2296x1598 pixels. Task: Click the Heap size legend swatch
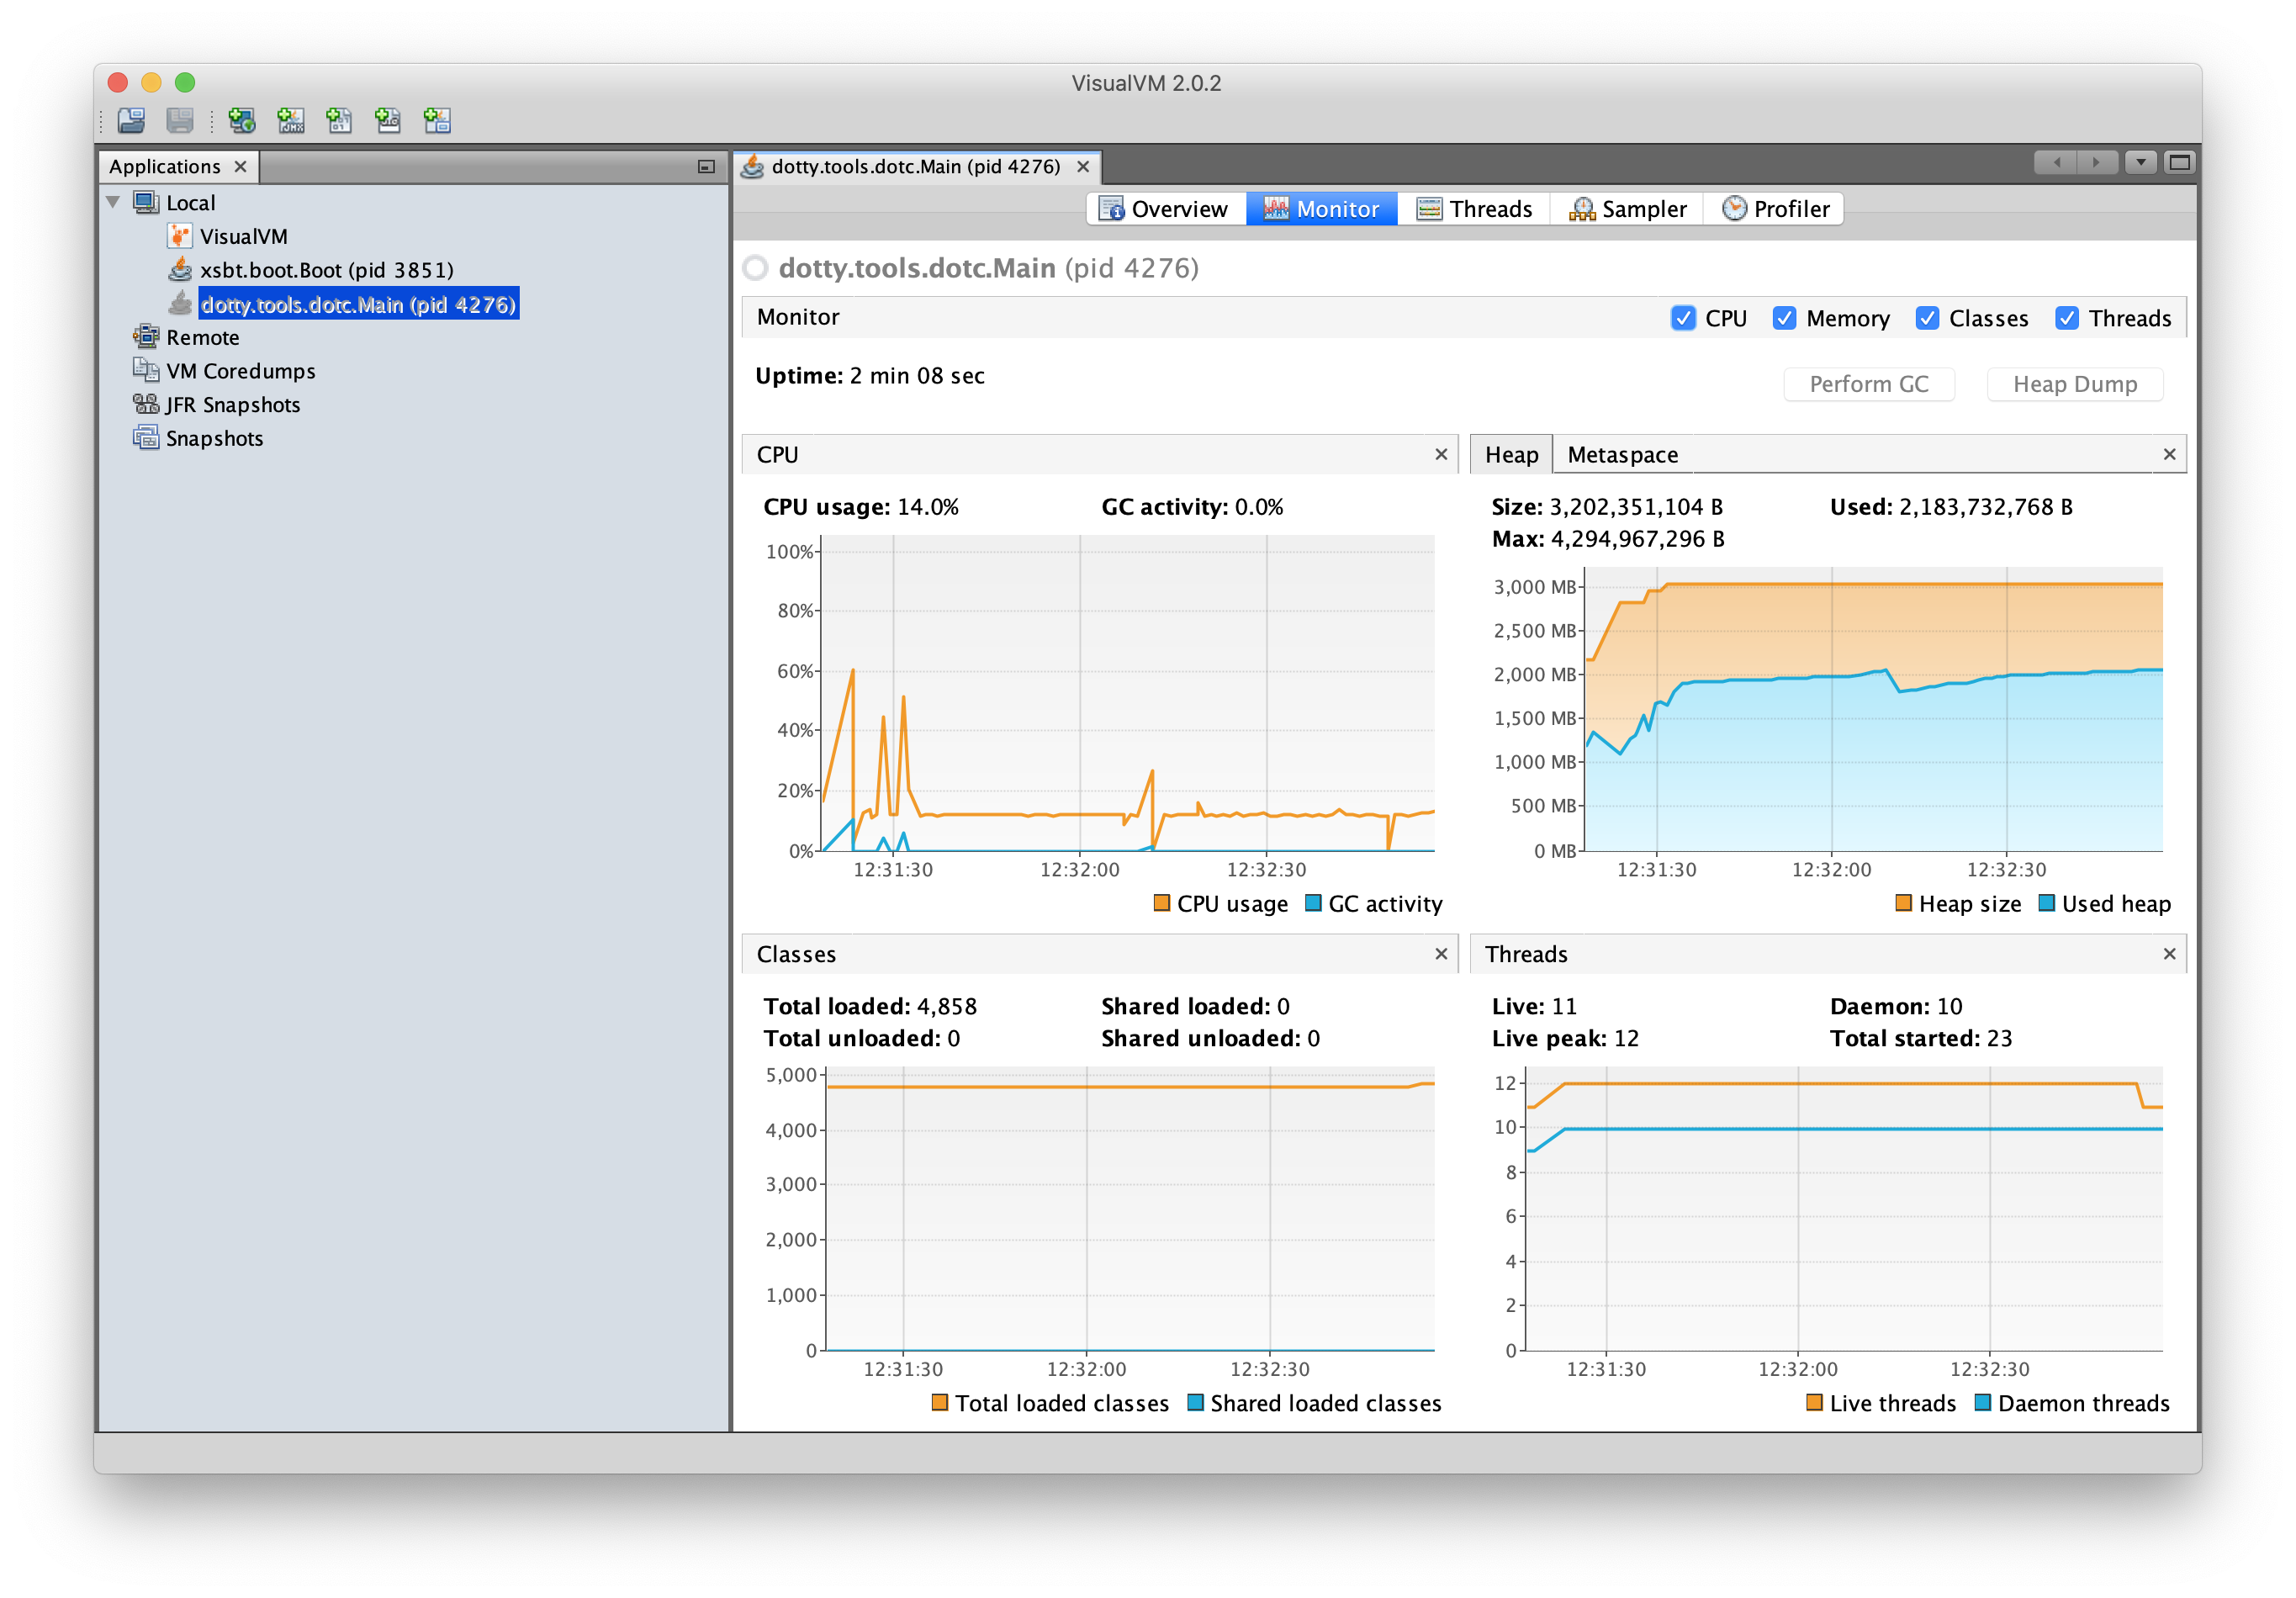point(1903,903)
